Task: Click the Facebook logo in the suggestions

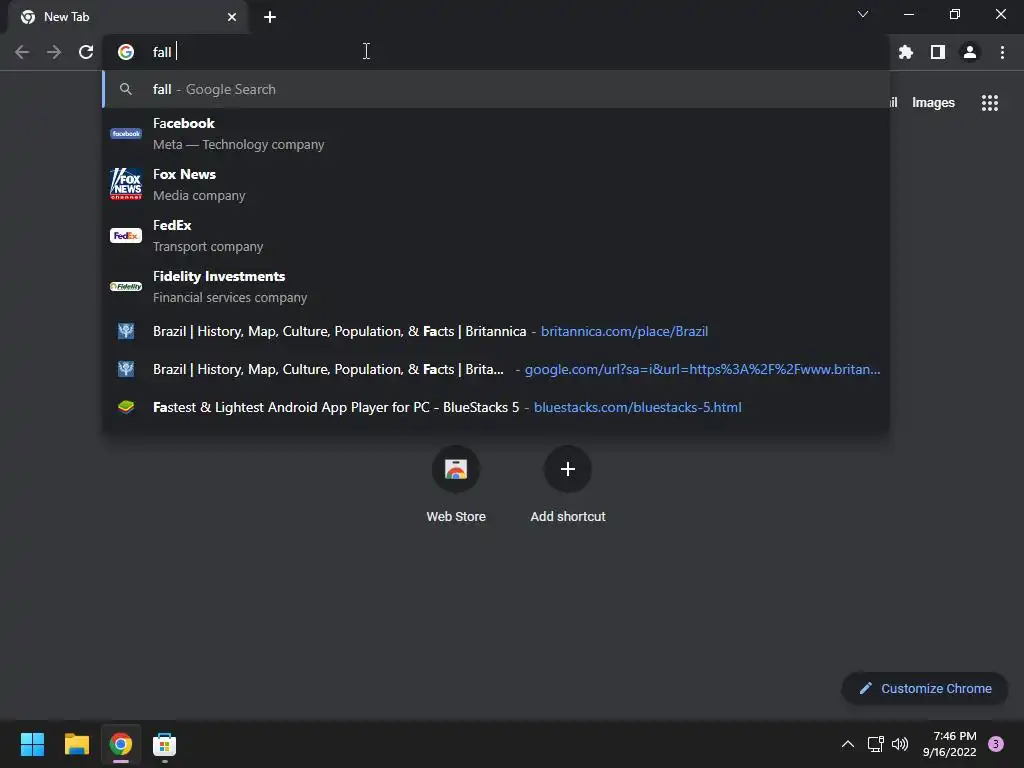Action: 126,133
